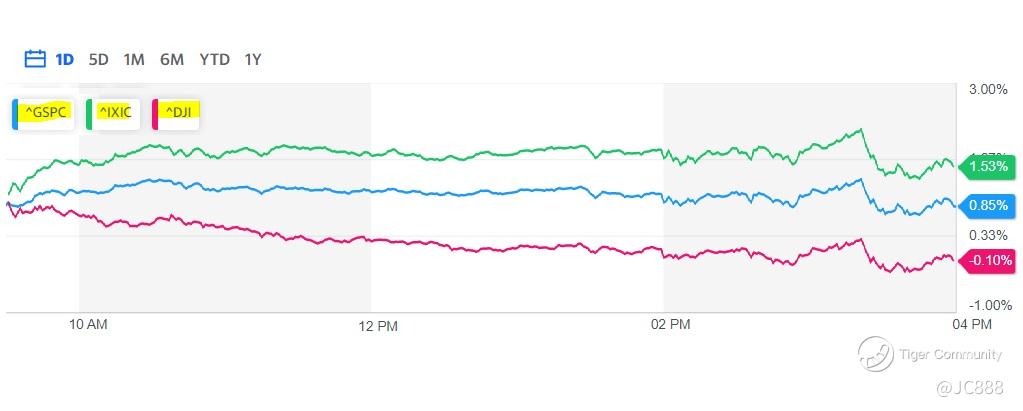
Task: Select the YTD time range
Action: point(215,60)
